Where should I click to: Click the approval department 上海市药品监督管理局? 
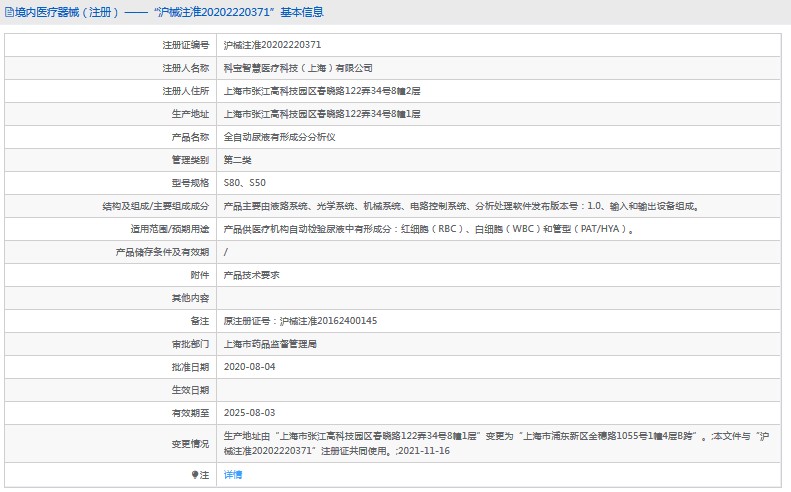(x=269, y=344)
